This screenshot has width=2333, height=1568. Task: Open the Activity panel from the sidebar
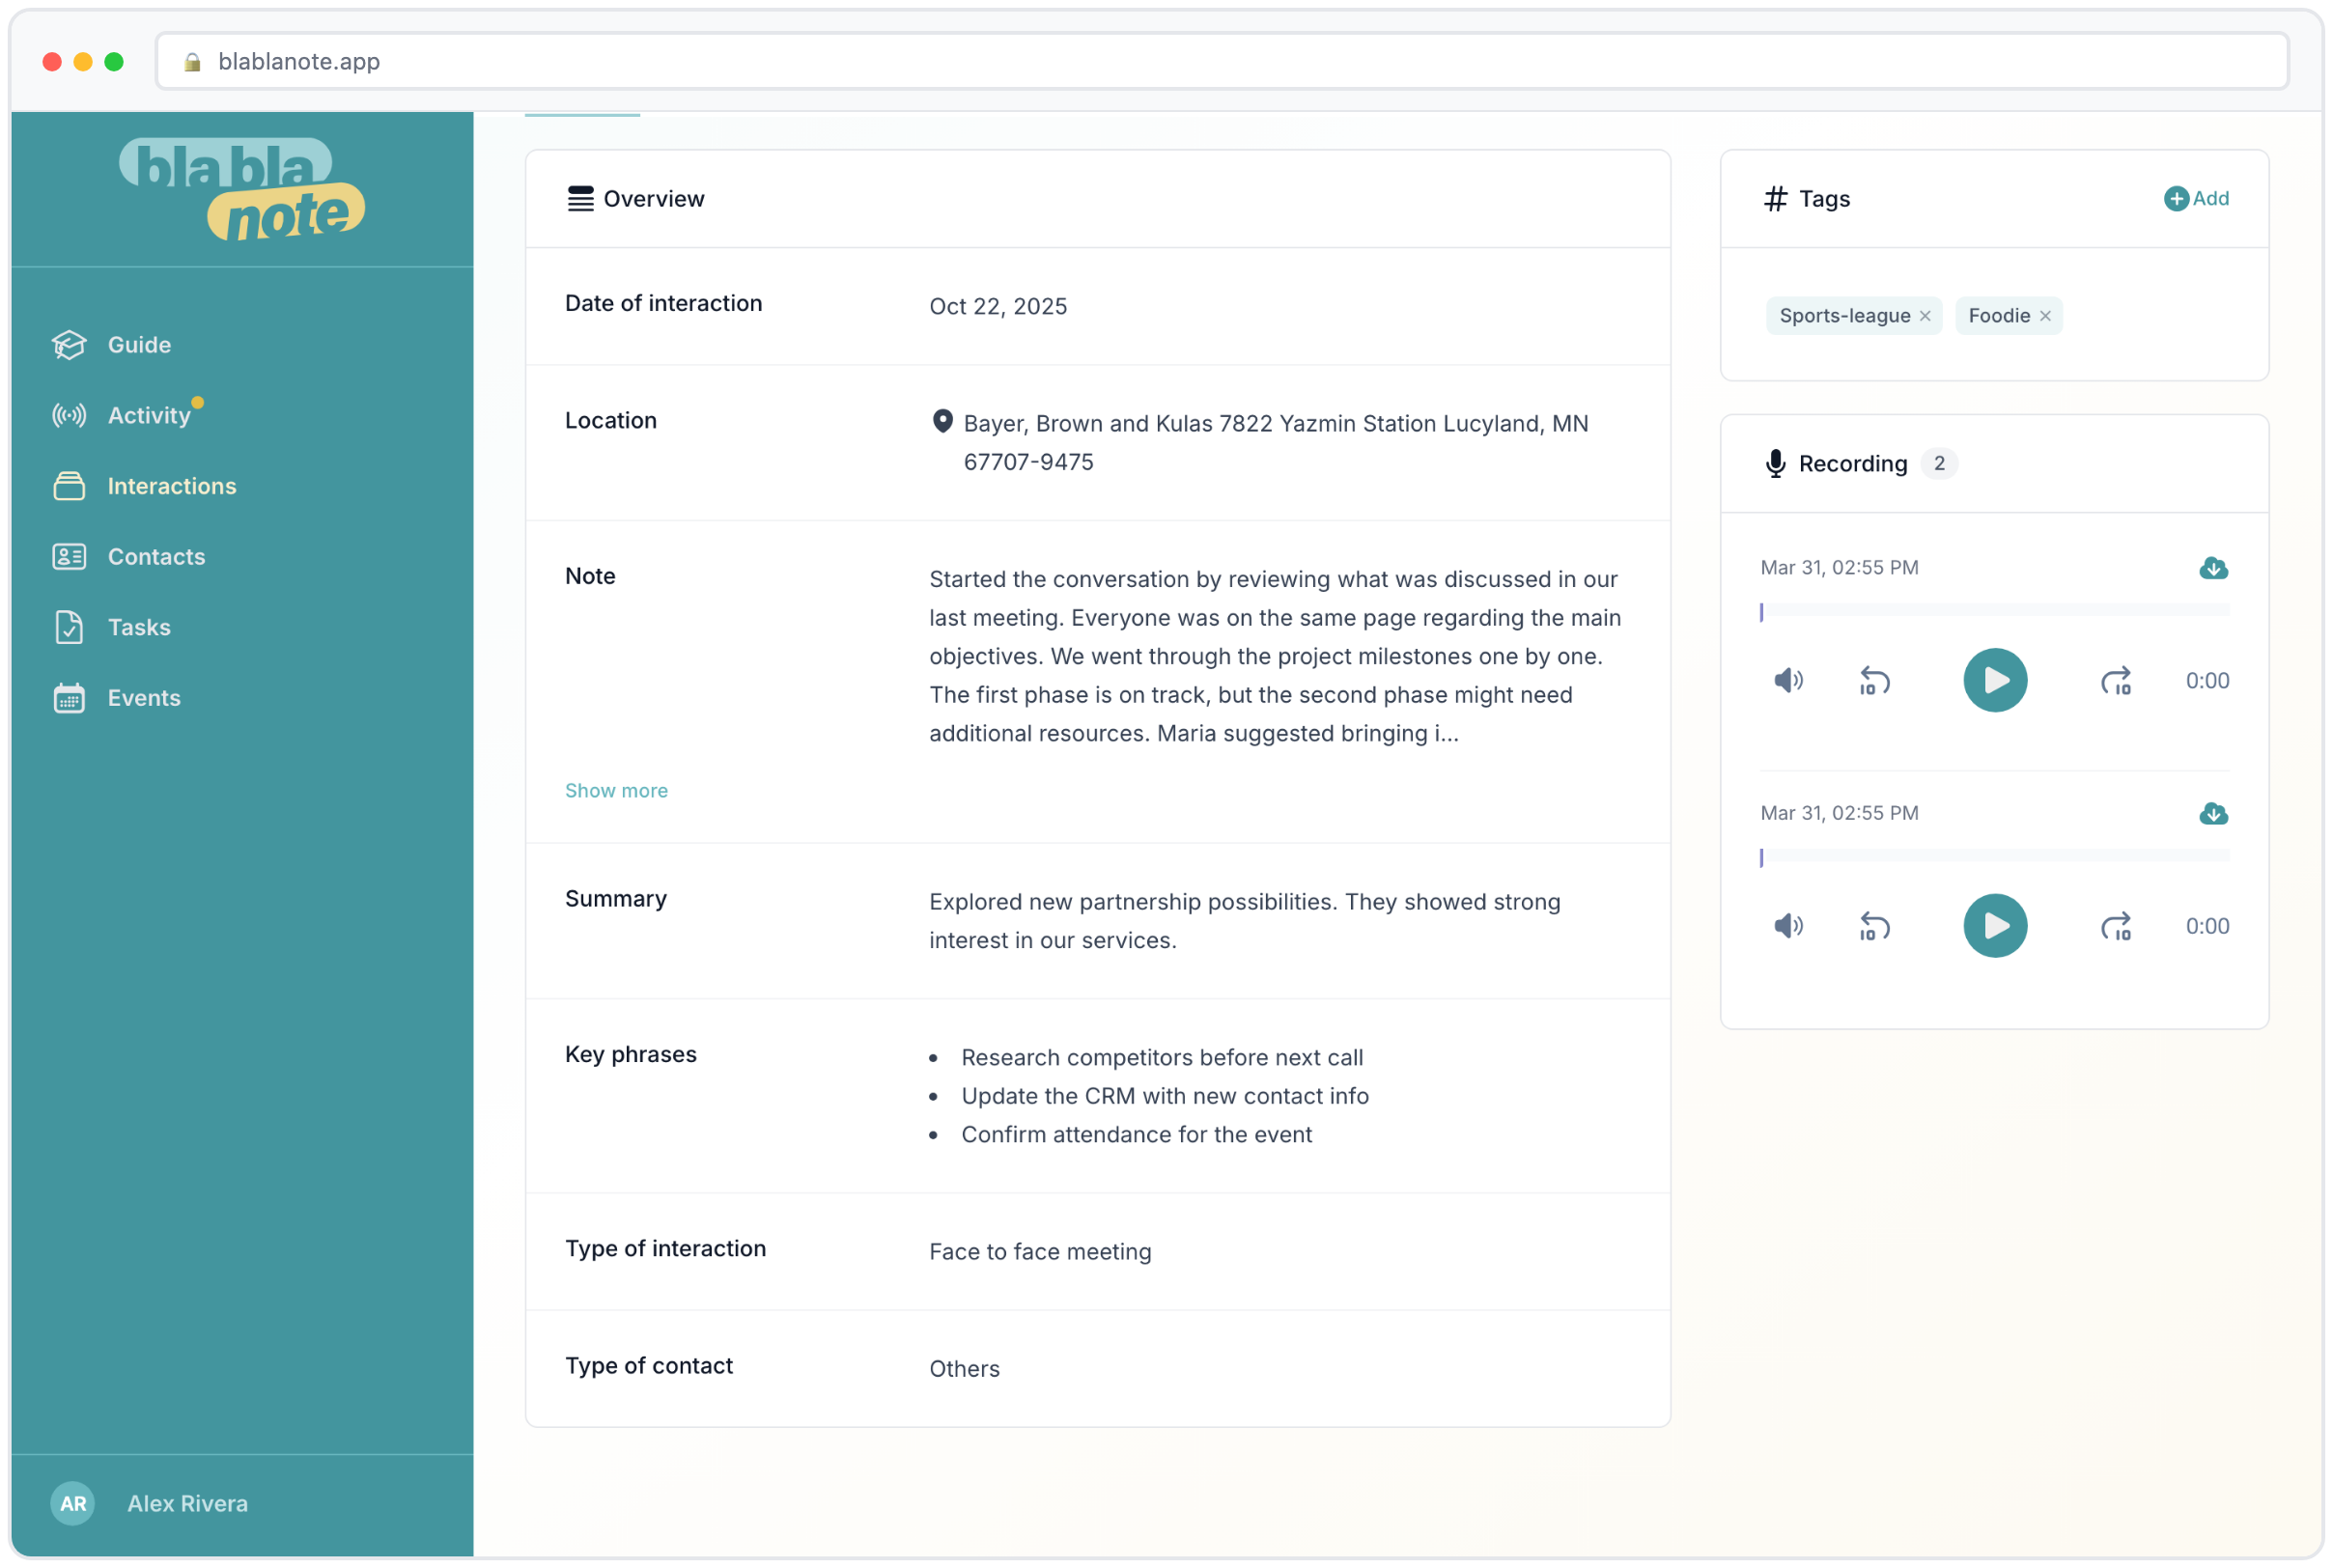[148, 415]
